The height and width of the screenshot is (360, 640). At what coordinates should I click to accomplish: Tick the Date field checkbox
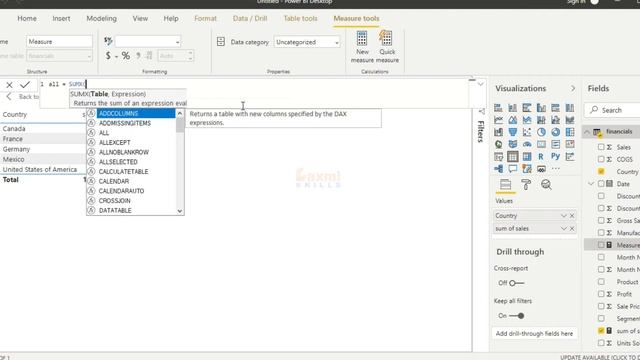click(x=601, y=184)
